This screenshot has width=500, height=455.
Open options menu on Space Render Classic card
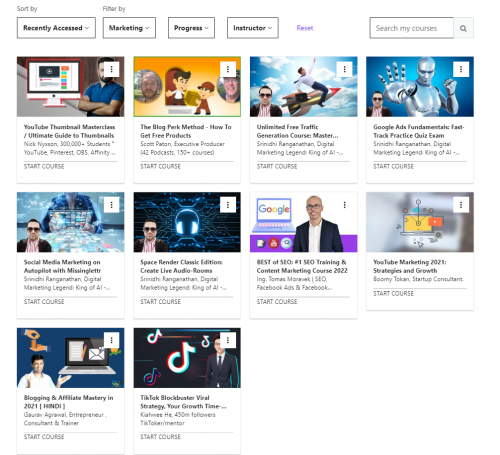tap(228, 205)
